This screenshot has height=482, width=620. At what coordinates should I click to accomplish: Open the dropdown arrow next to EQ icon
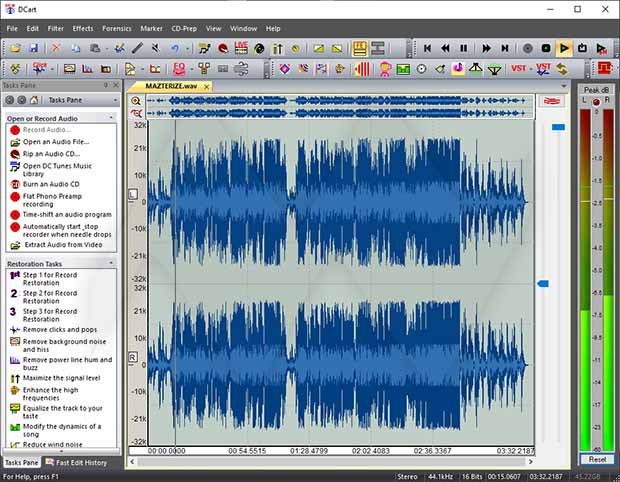(x=191, y=69)
